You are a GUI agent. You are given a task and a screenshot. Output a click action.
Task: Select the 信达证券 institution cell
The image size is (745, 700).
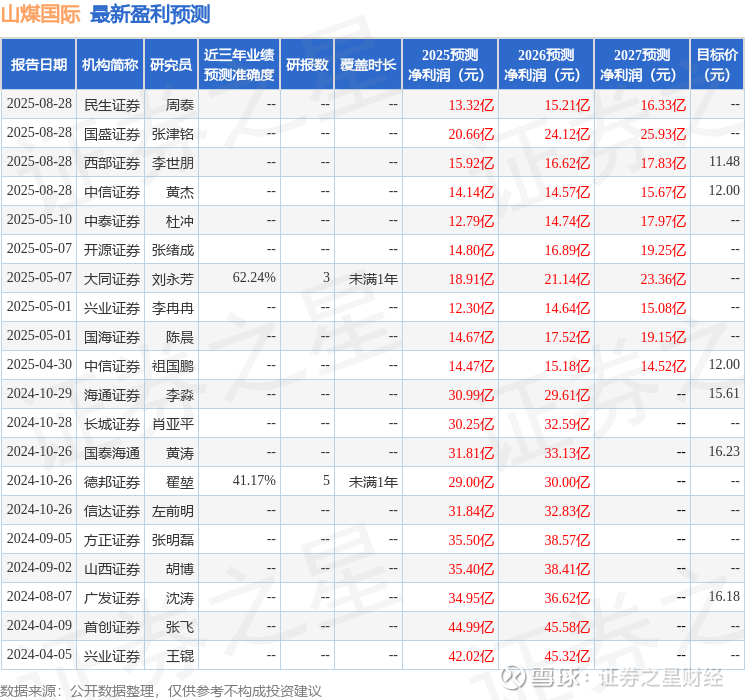click(112, 511)
